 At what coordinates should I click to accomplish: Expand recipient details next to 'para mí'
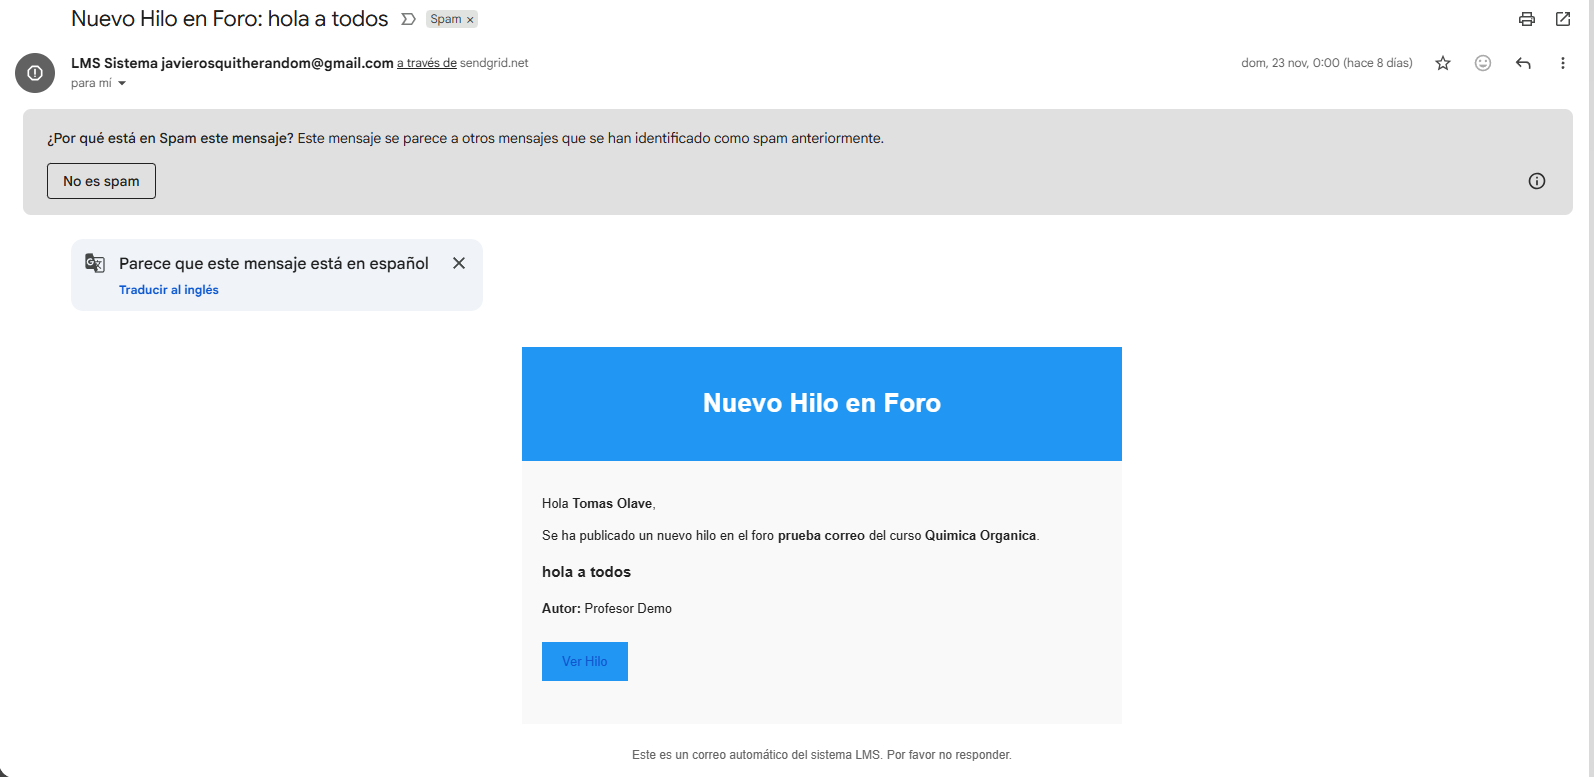122,84
